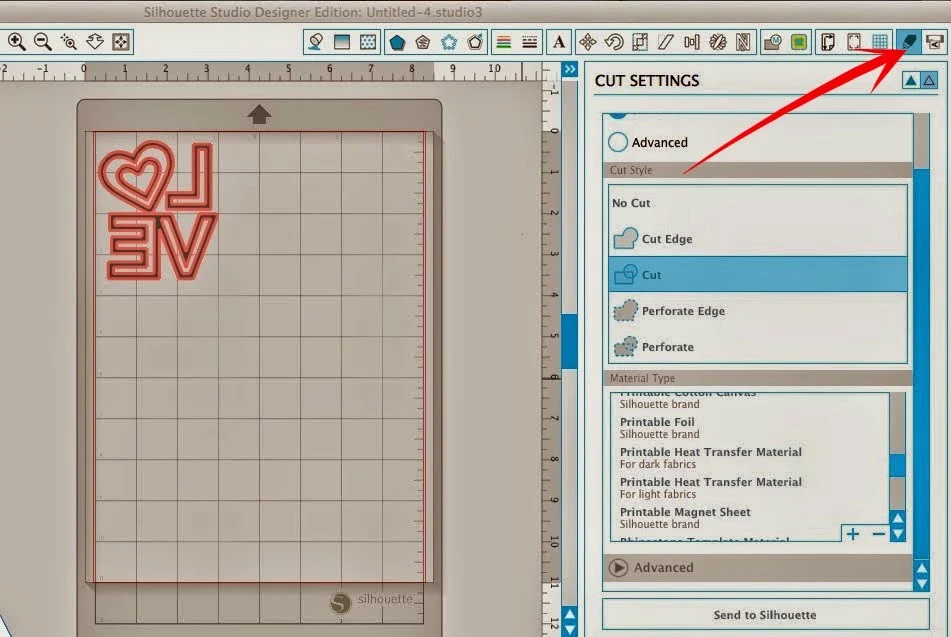Image resolution: width=951 pixels, height=637 pixels.
Task: Click the plus button to add material
Action: pyautogui.click(x=853, y=534)
